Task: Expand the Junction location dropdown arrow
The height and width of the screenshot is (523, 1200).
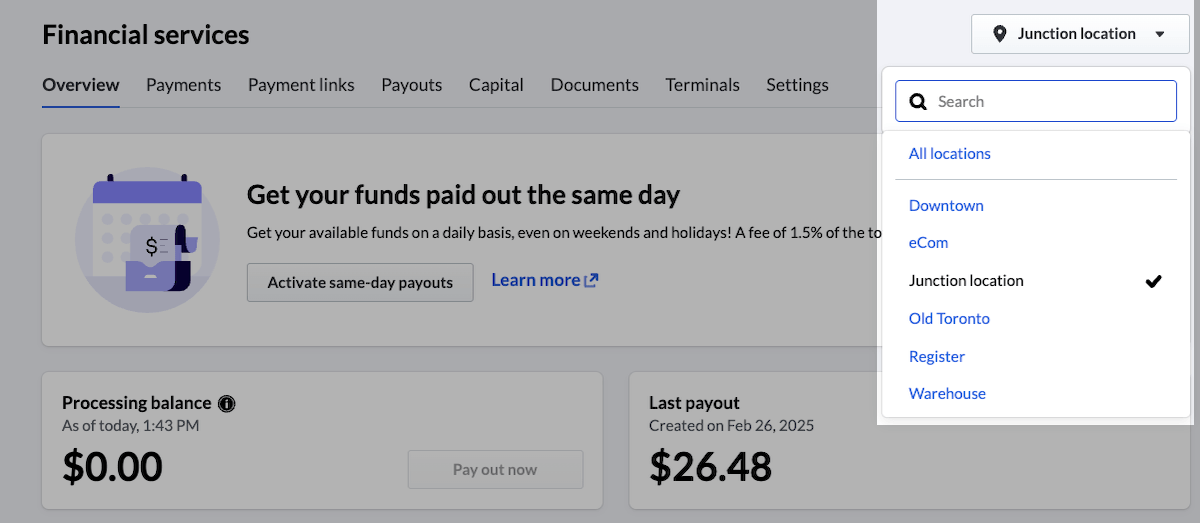Action: click(x=1160, y=34)
